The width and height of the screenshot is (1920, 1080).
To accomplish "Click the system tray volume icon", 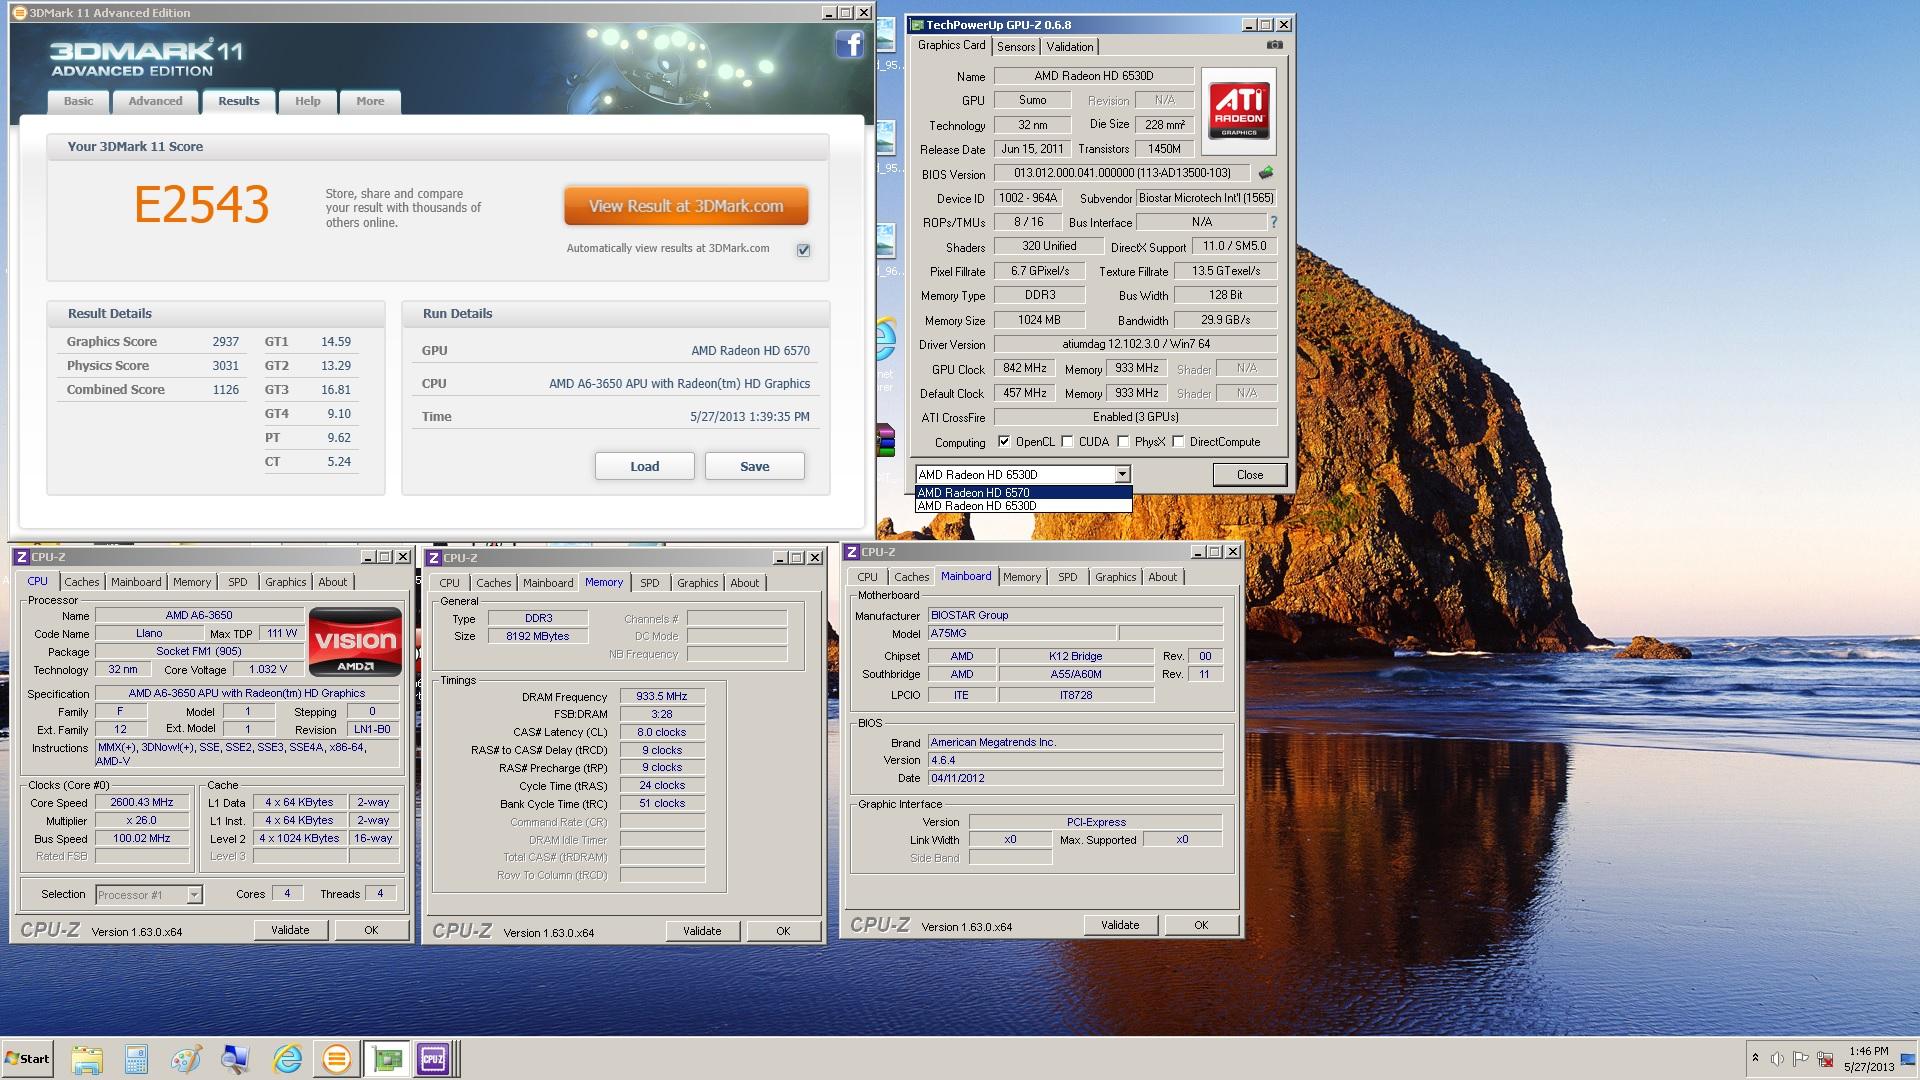I will (x=1777, y=1059).
